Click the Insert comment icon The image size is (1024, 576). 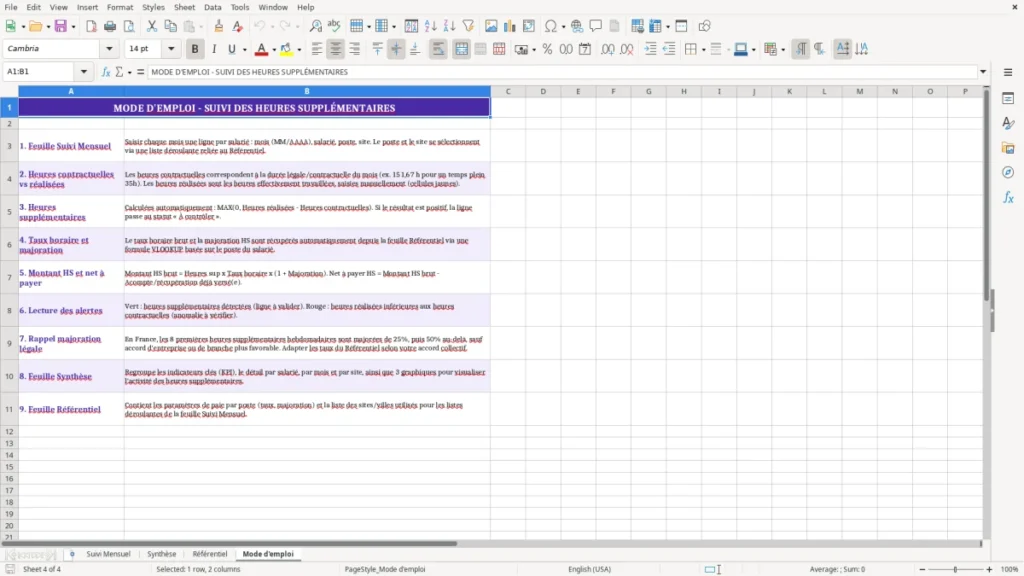(x=596, y=26)
